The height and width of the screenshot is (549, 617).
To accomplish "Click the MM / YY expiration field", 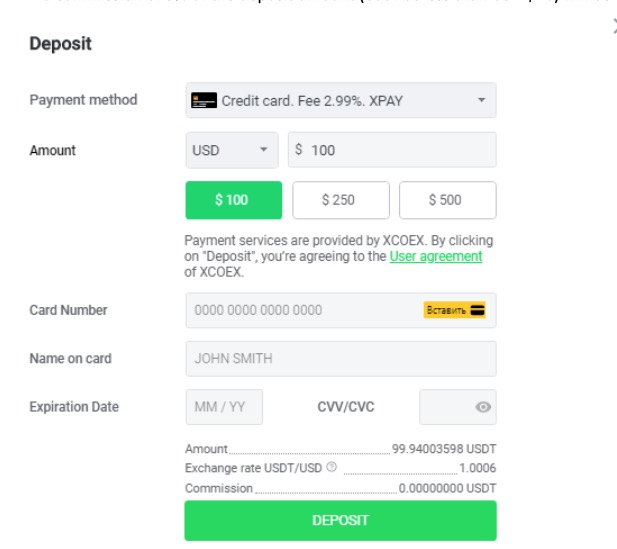I will [224, 407].
